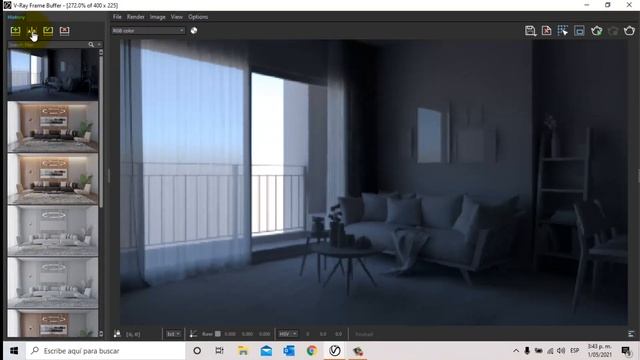
Task: Select the dark window render thumbnail
Action: tap(53, 75)
